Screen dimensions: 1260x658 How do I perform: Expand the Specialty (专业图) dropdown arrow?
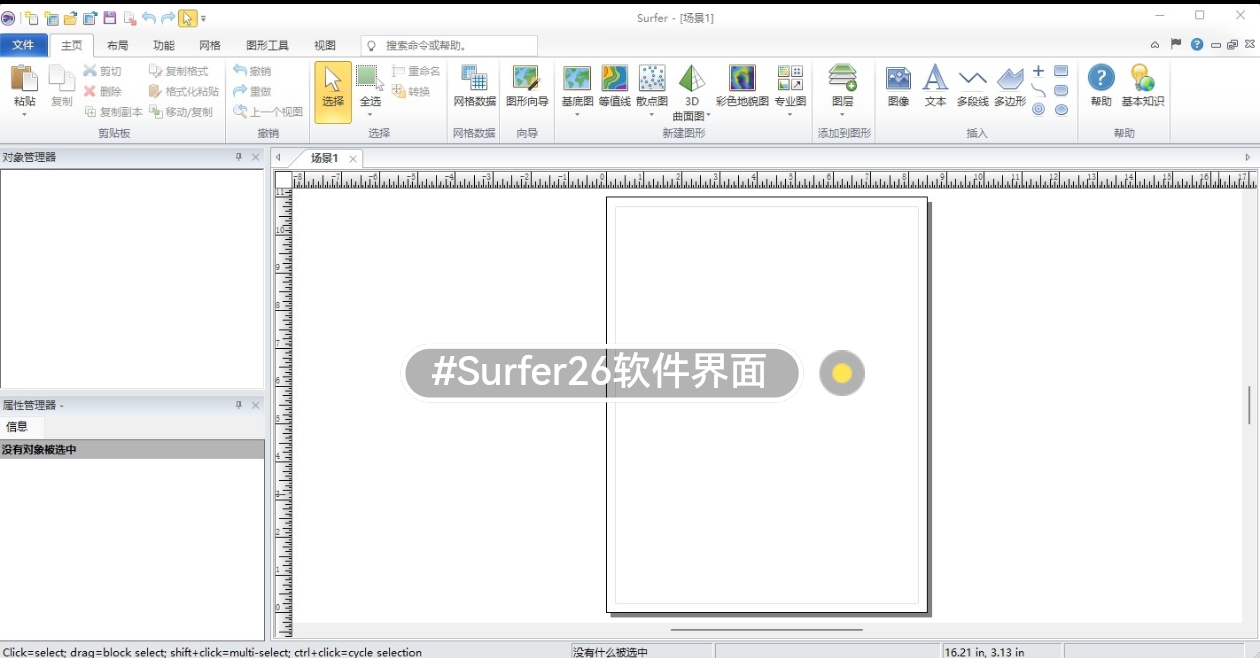click(x=790, y=114)
